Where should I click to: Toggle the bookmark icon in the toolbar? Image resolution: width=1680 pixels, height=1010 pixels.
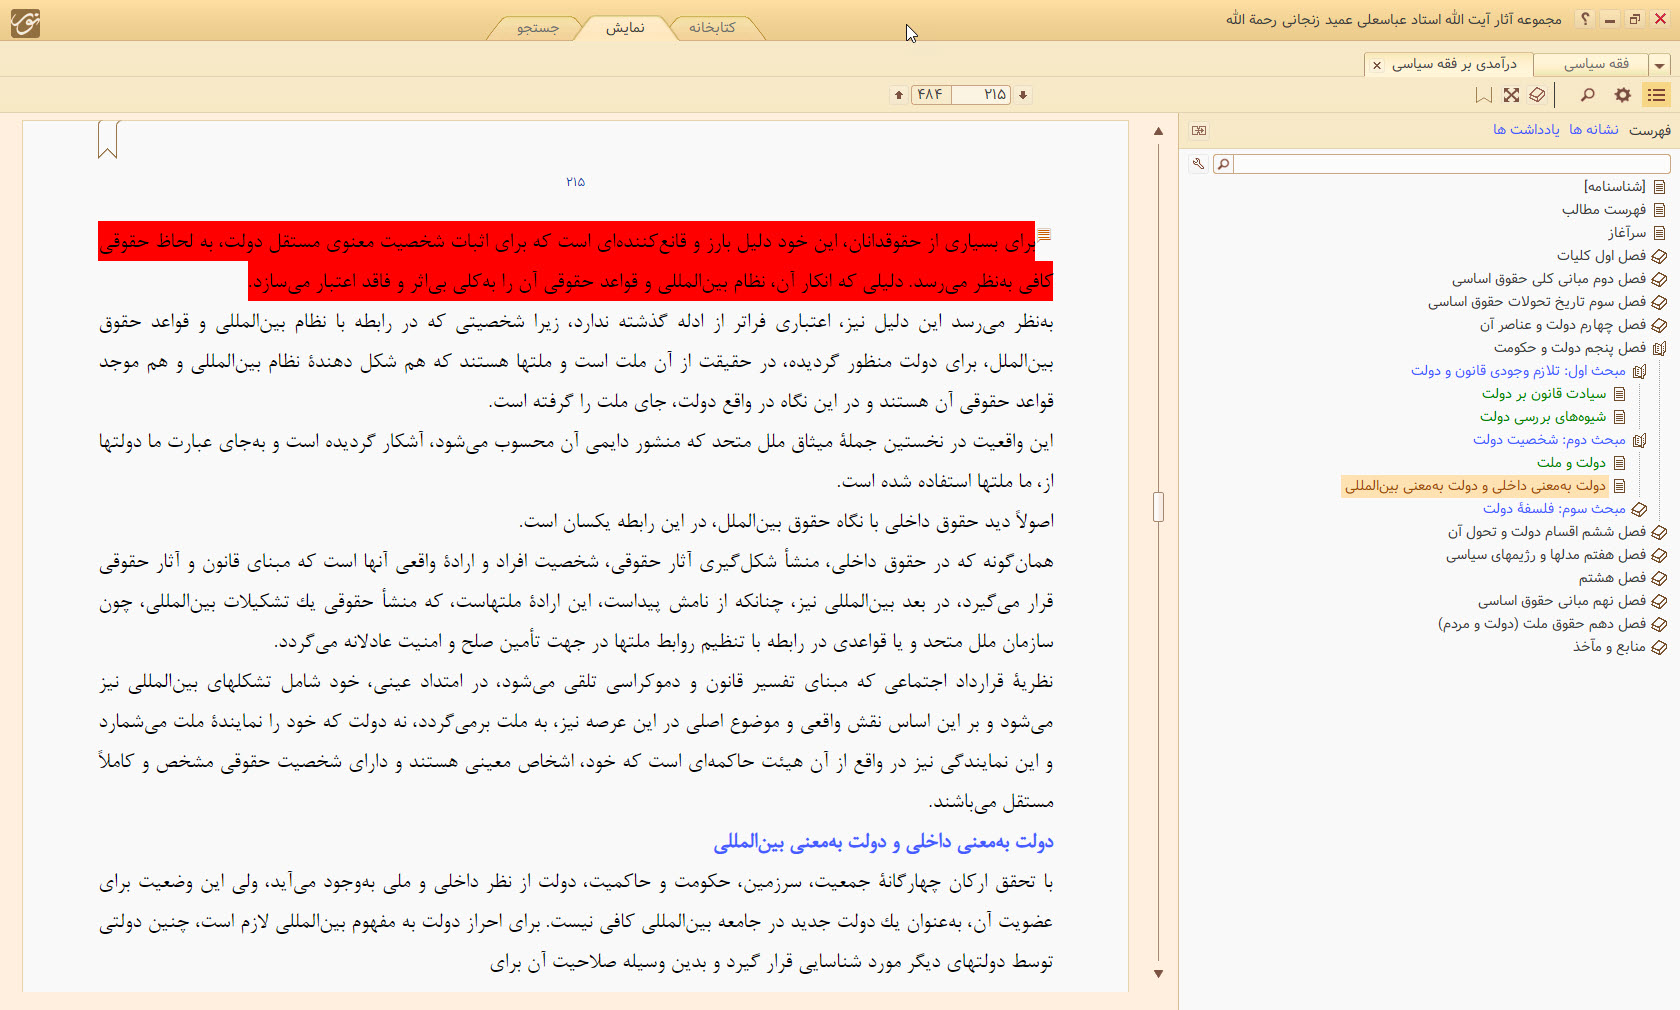[1484, 95]
